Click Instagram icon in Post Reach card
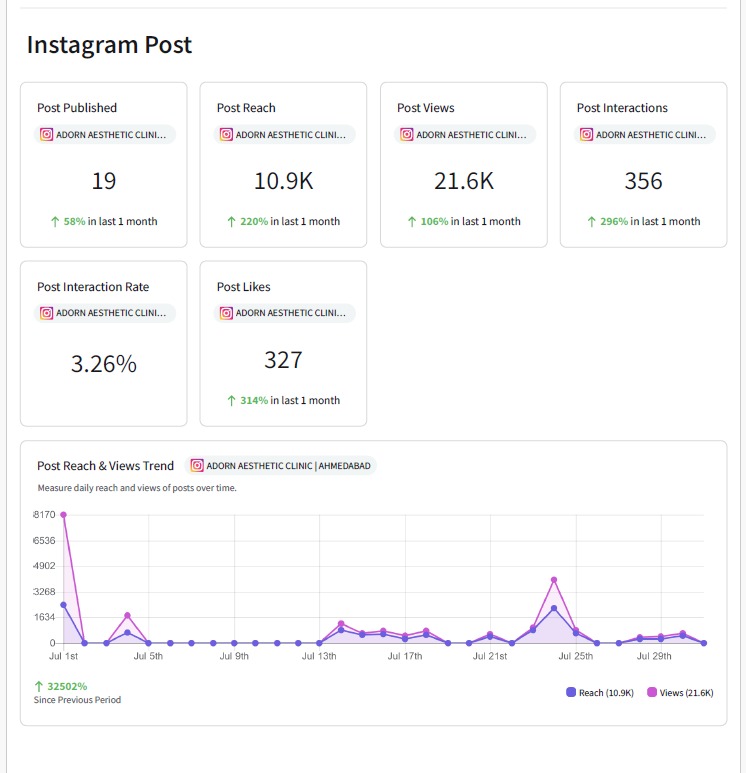Image resolution: width=746 pixels, height=773 pixels. (226, 135)
